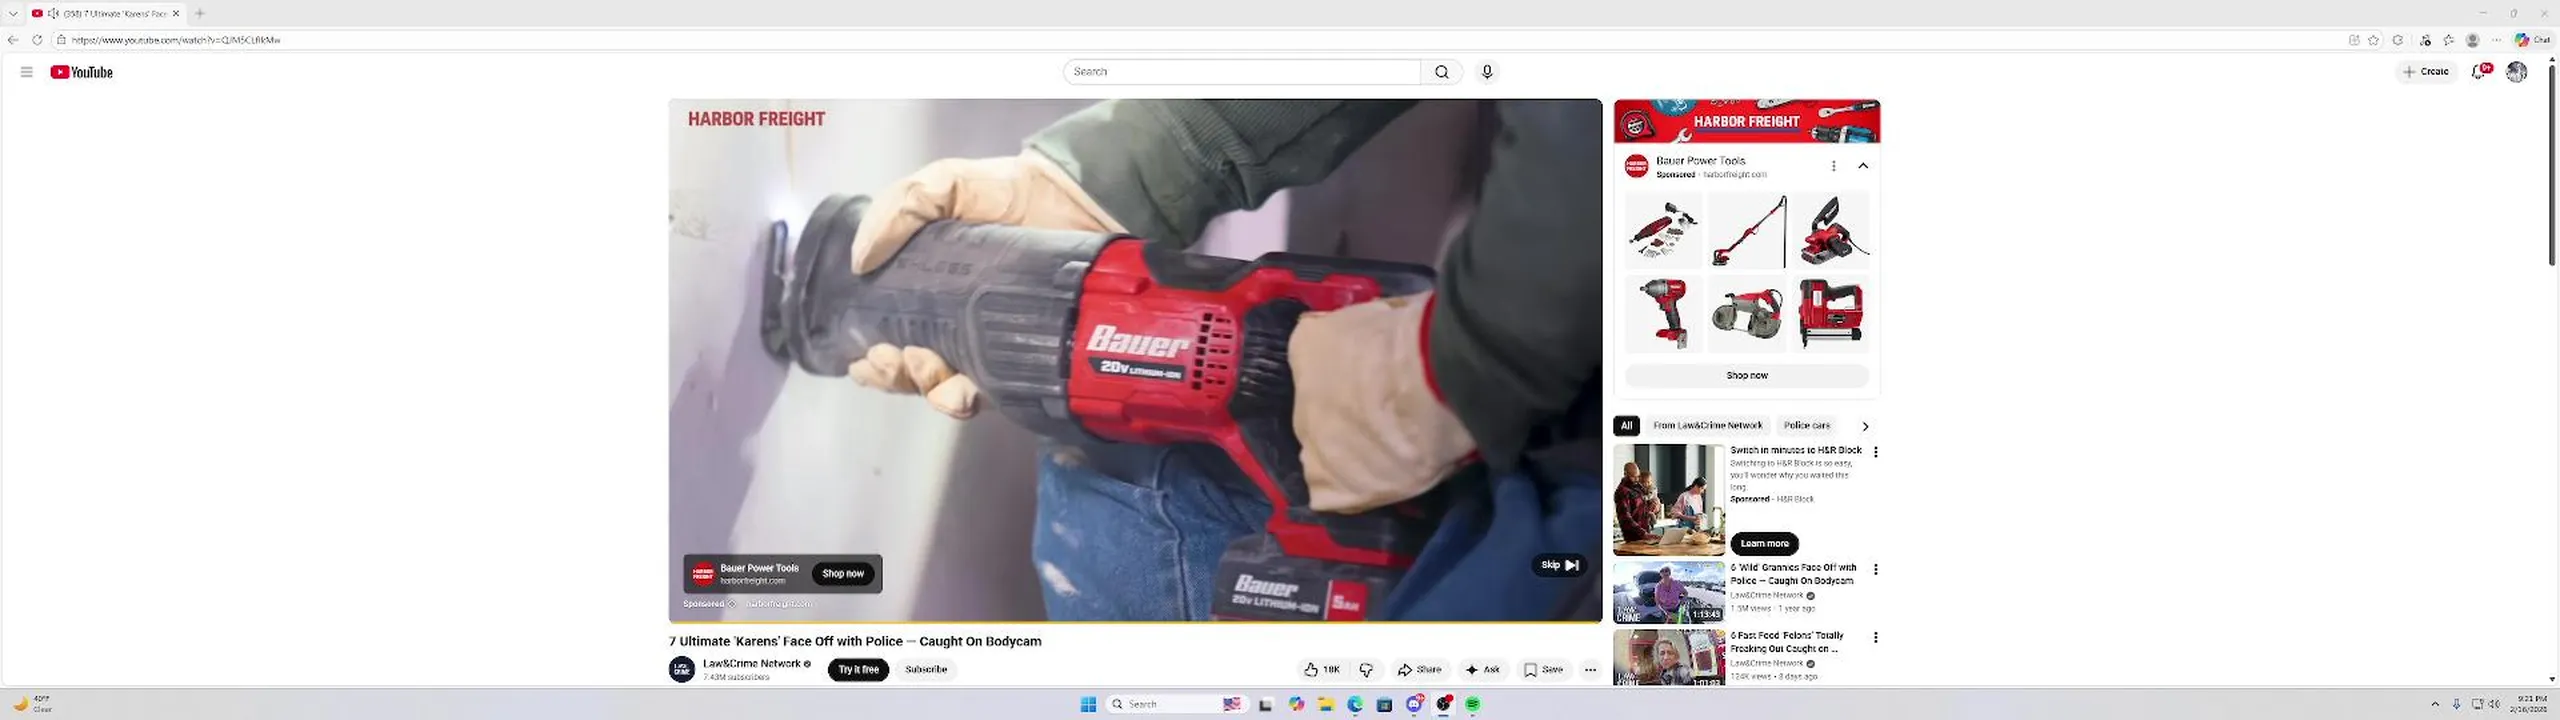Click the video title text
Viewport: 2560px width, 720px height.
pyautogui.click(x=855, y=642)
